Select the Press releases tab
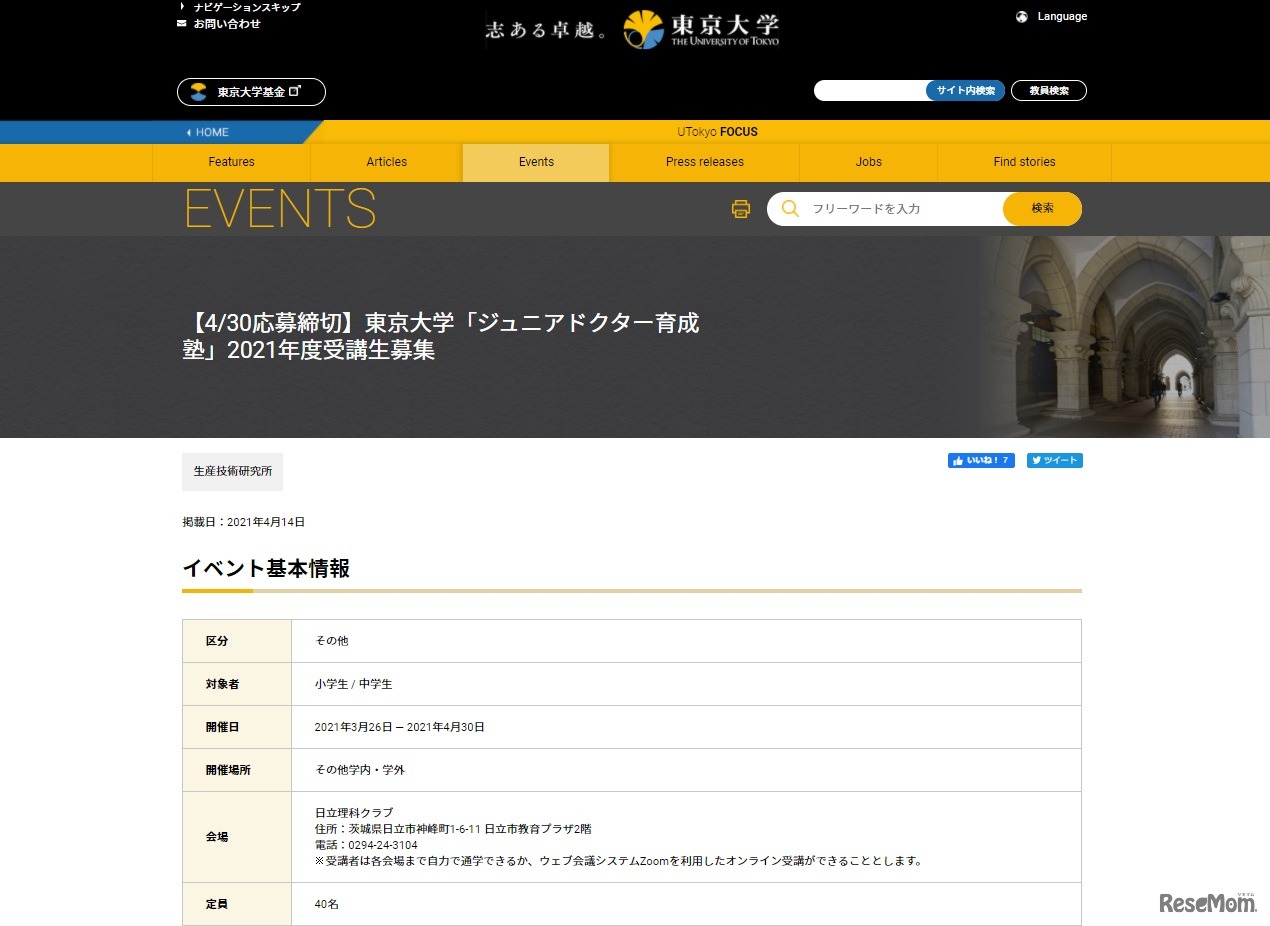Image resolution: width=1270 pixels, height=926 pixels. pos(704,161)
